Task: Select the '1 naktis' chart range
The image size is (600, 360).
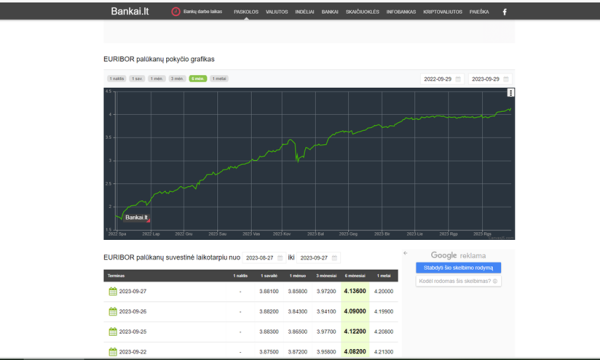Action: click(117, 78)
